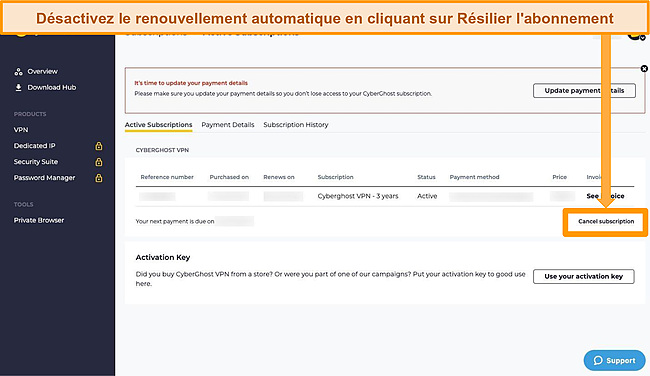650x376 pixels.
Task: Click the Purchased on column header
Action: point(229,177)
